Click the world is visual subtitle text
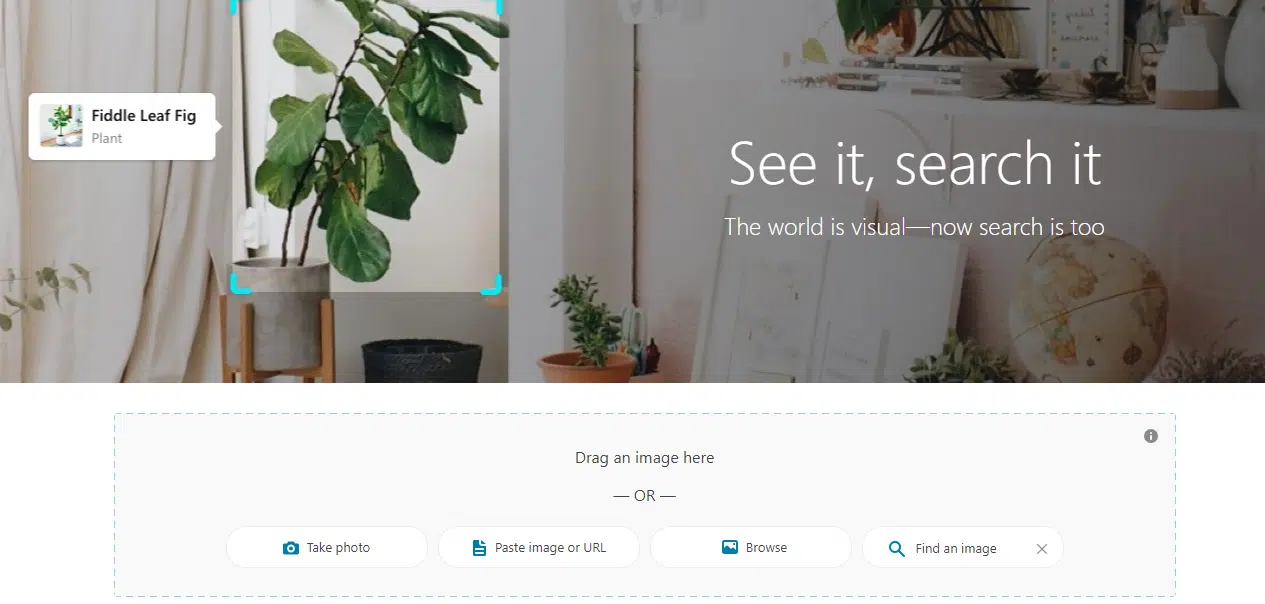 coord(914,227)
